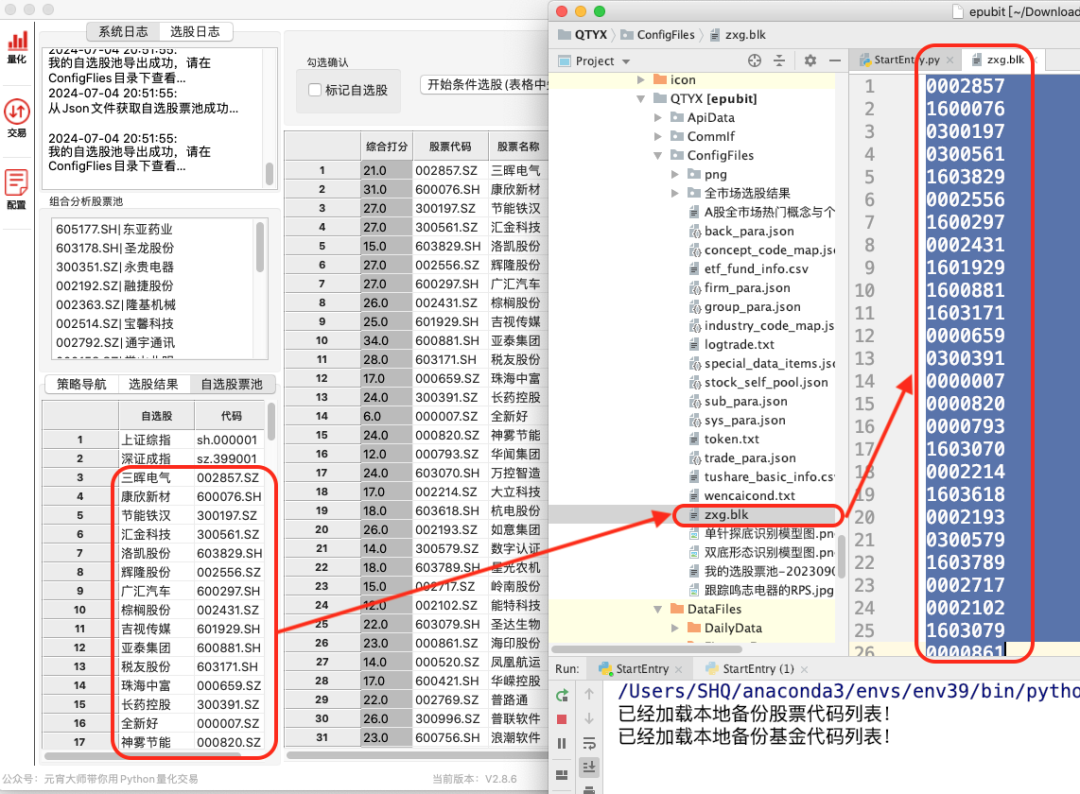Screen dimensions: 1080x794
Task: Expand the 全市场选股结果 folder
Action: pos(675,194)
